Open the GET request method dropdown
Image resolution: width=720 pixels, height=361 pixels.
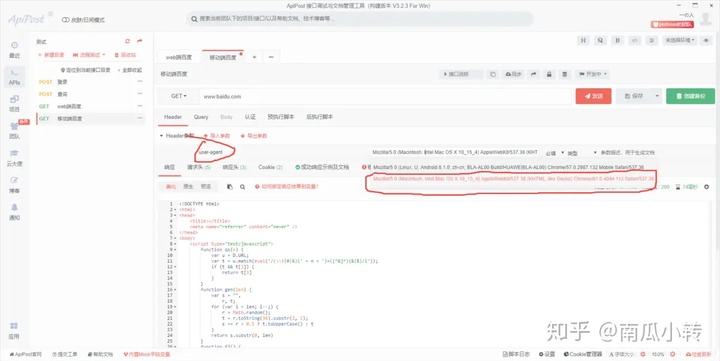point(179,96)
